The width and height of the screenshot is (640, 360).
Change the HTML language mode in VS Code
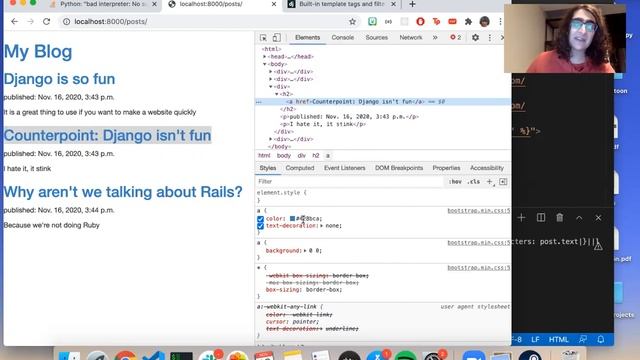coord(558,340)
